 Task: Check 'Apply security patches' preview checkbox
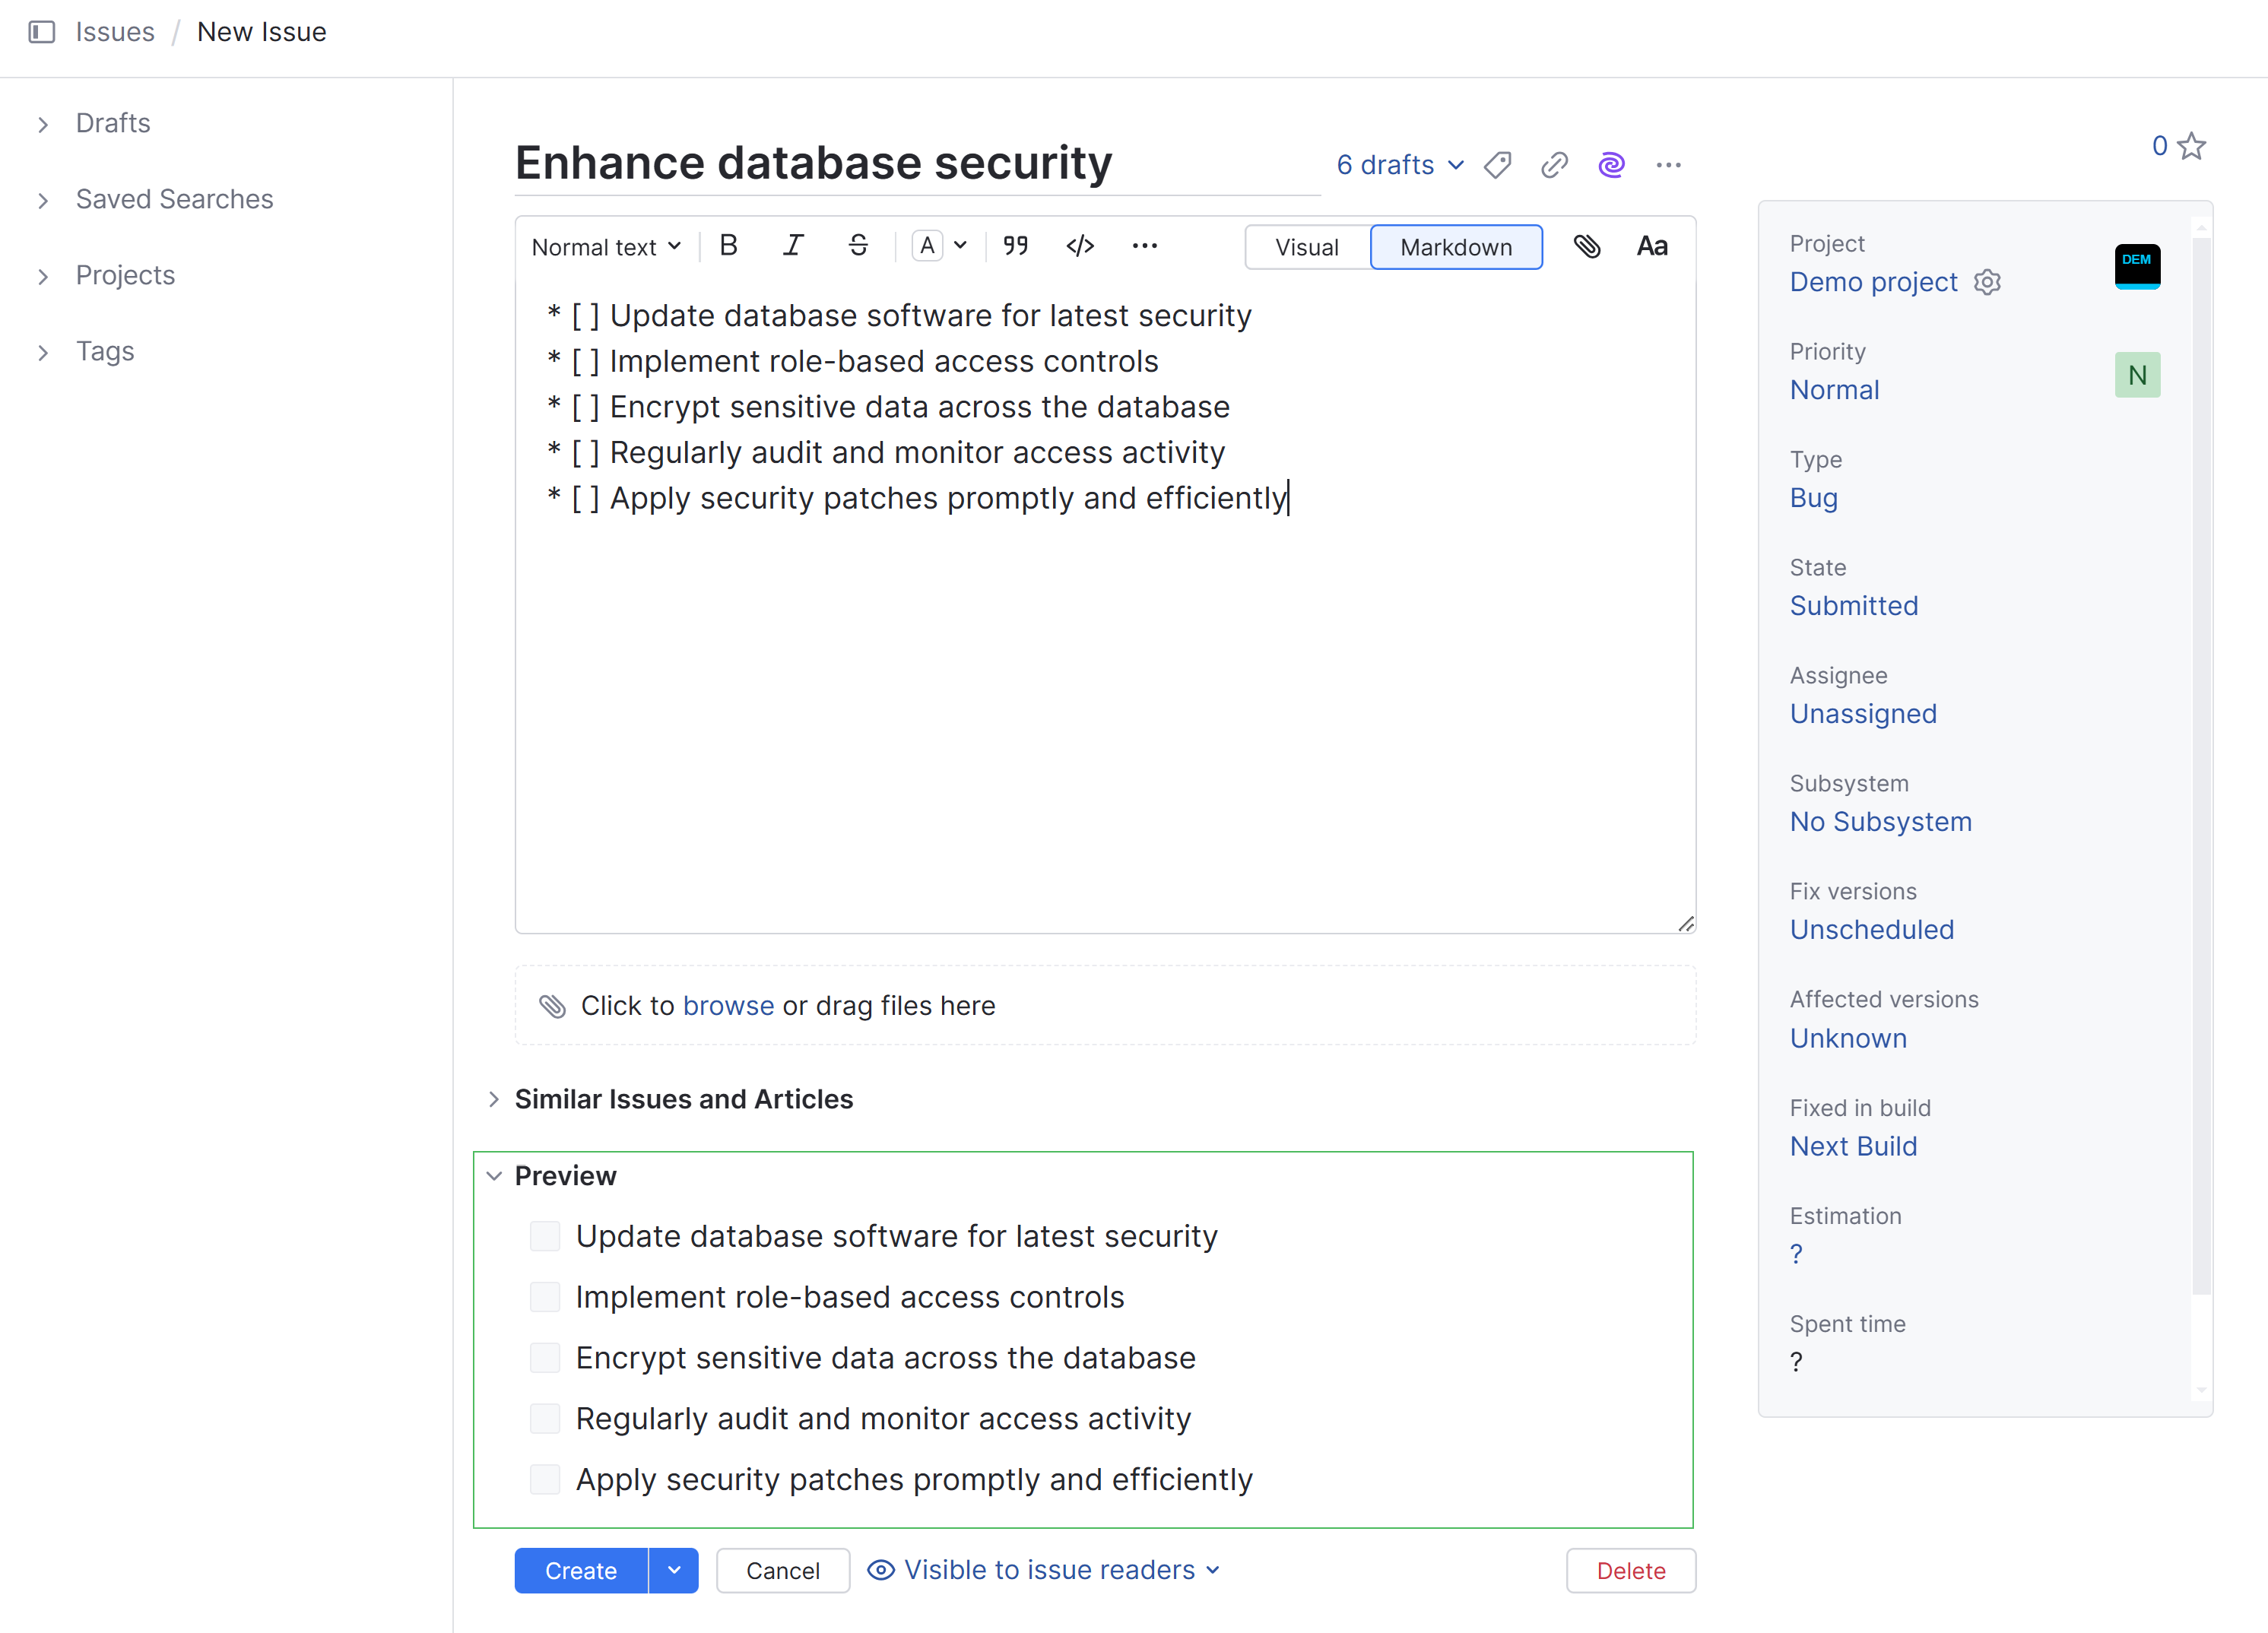(545, 1480)
